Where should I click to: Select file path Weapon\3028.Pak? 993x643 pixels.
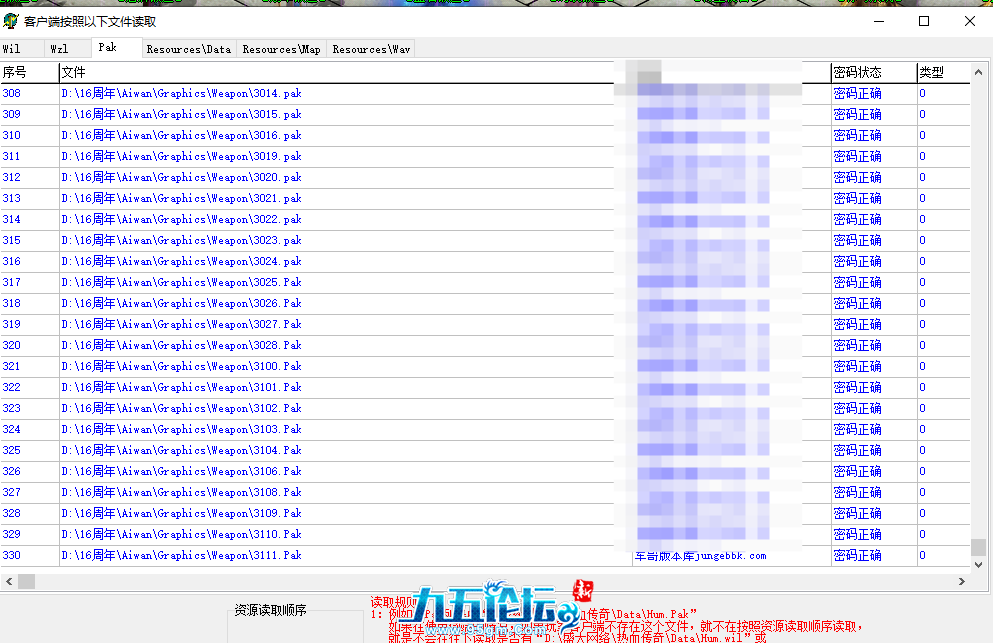[181, 345]
